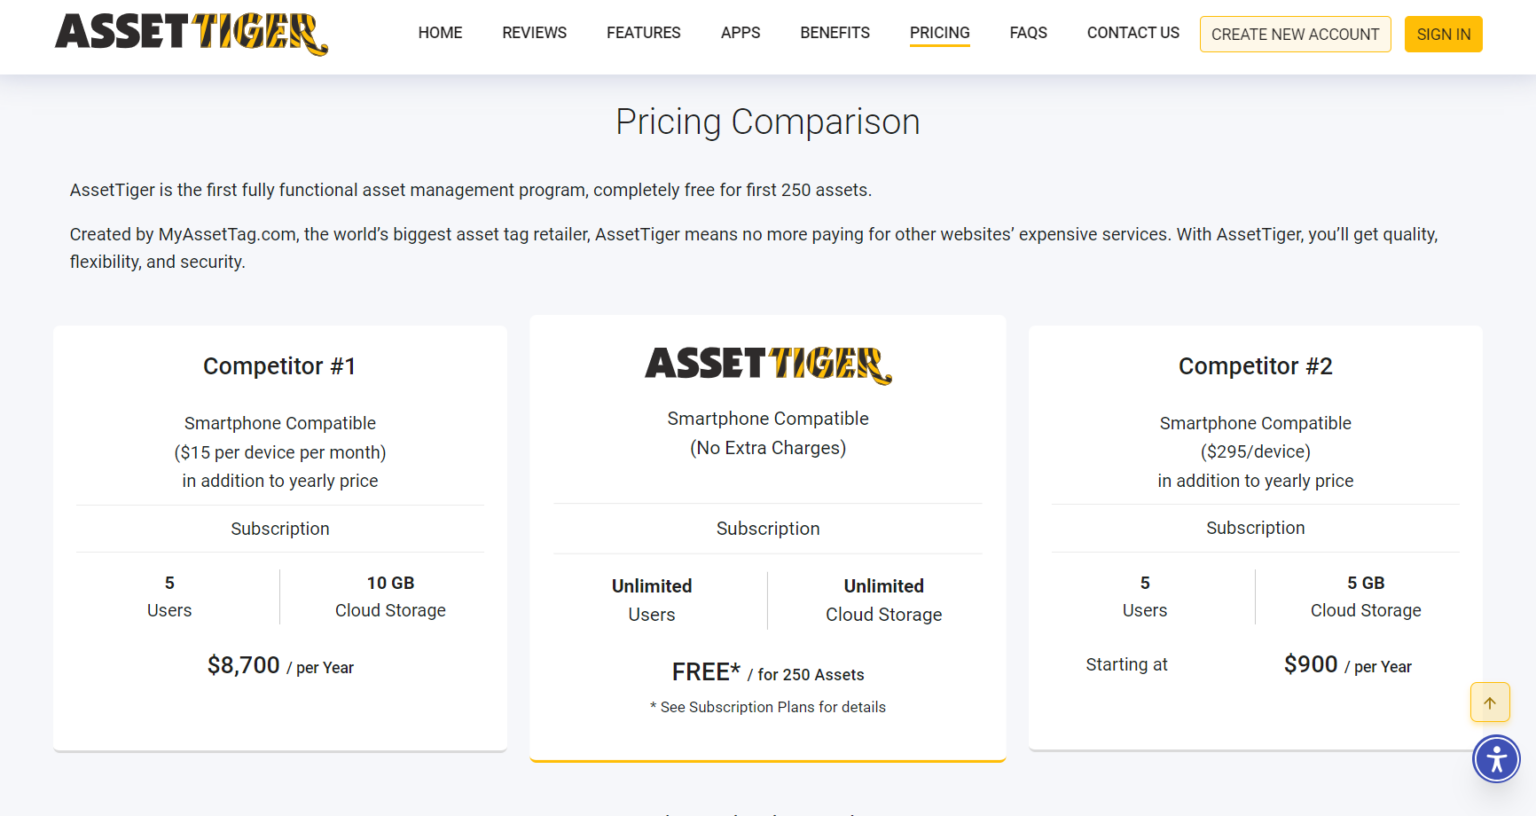
Task: Open the CONTACT US page
Action: tap(1132, 32)
